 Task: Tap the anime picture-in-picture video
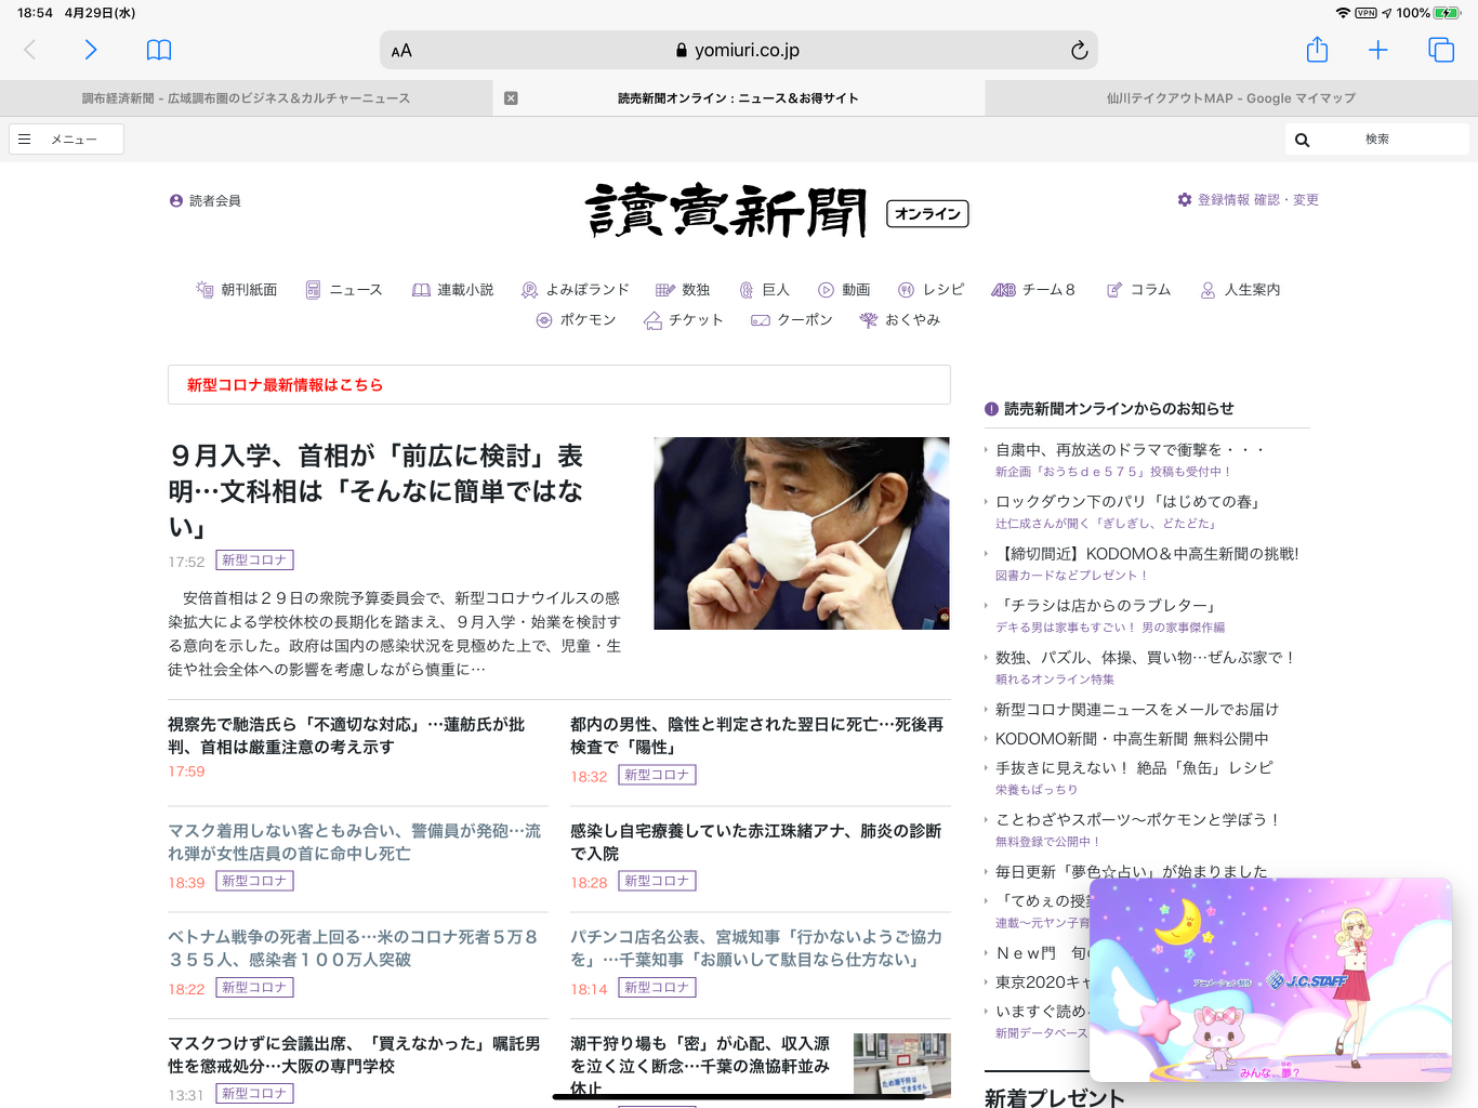(1271, 980)
